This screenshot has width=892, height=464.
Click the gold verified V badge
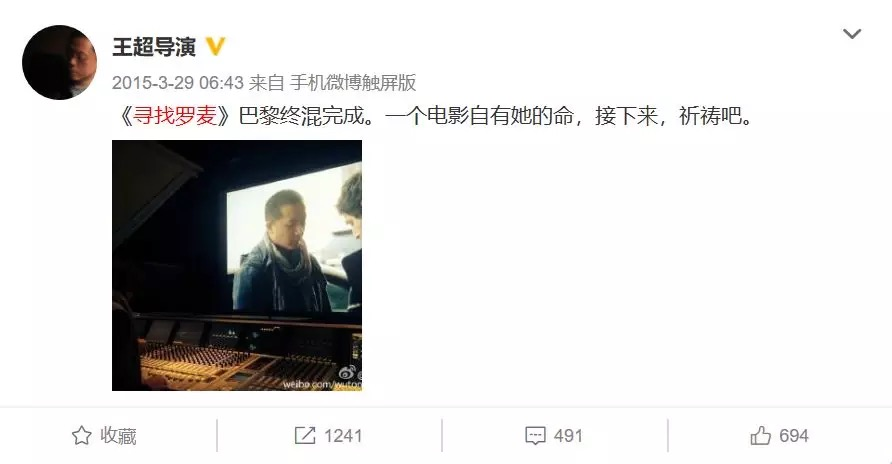pos(215,46)
